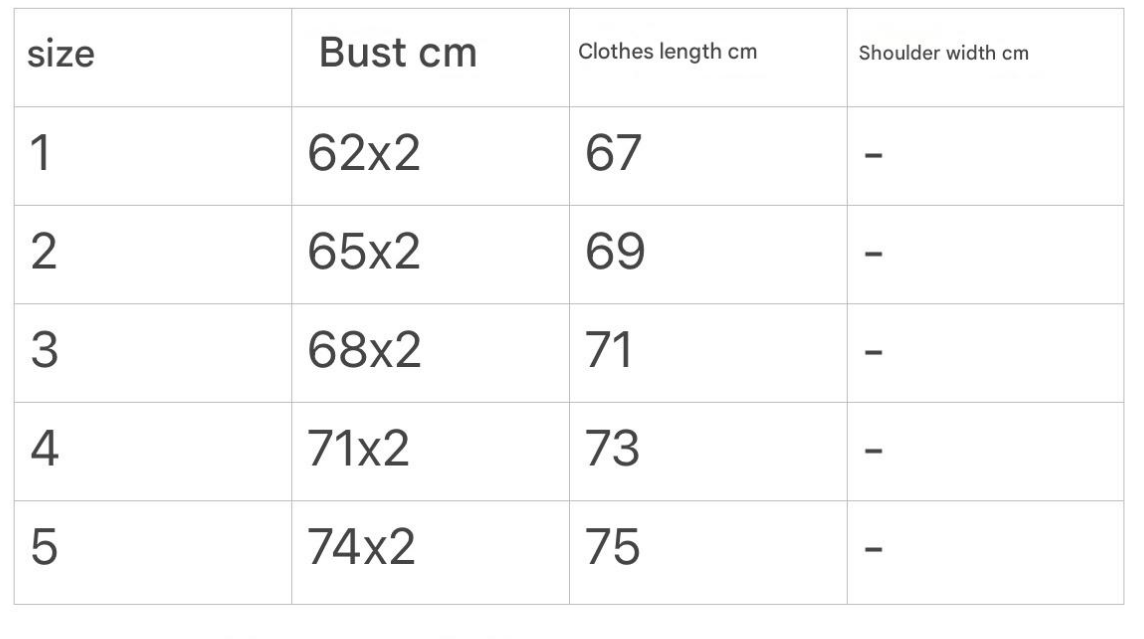
Task: Click the "Clothes length cm" header
Action: click(x=667, y=52)
